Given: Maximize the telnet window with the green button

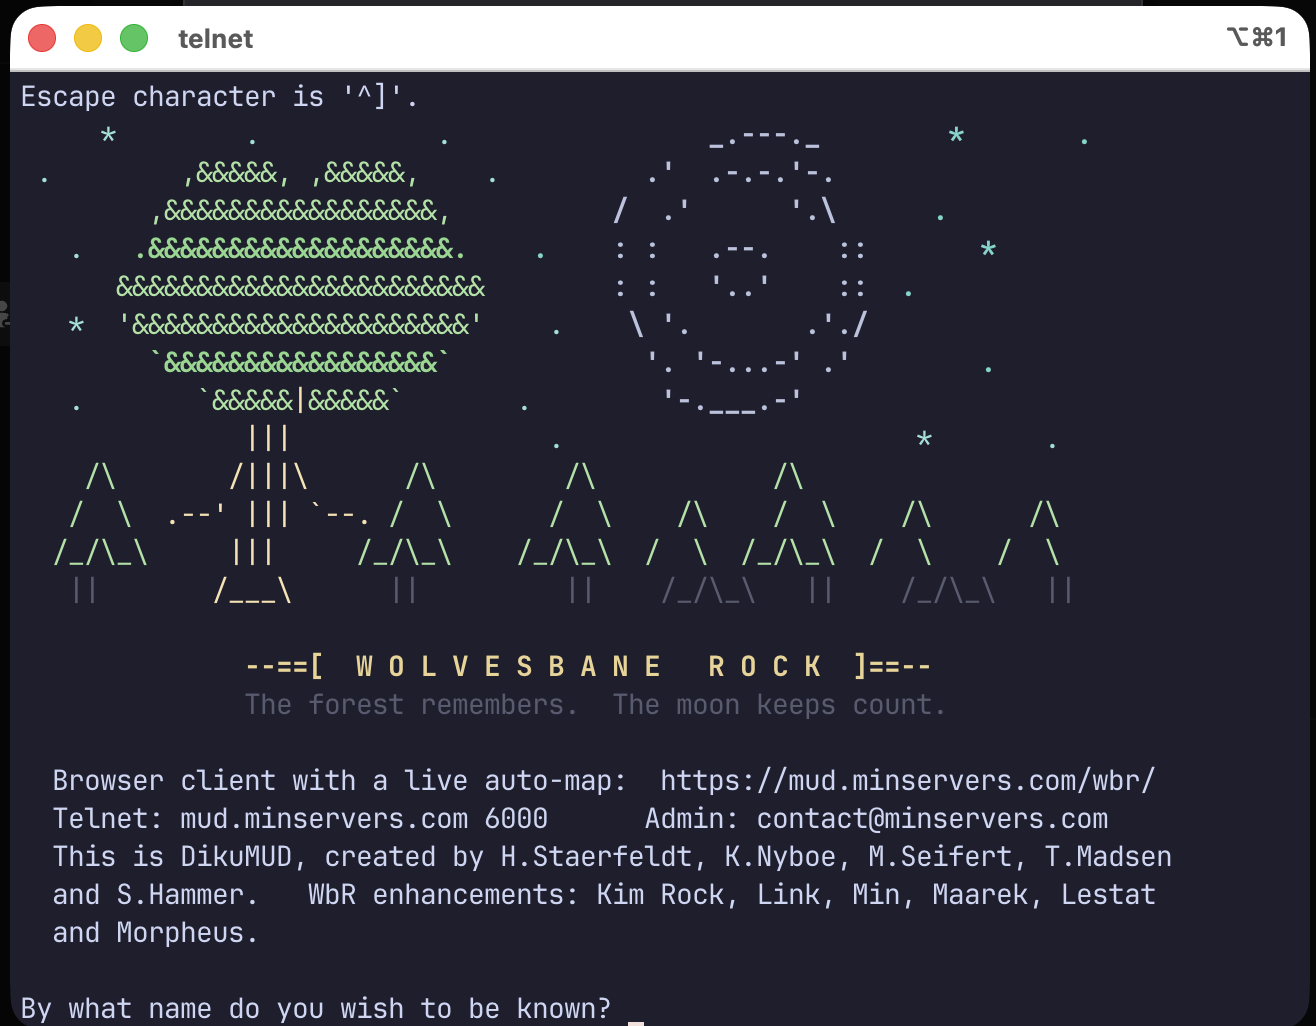Looking at the screenshot, I should (x=134, y=38).
